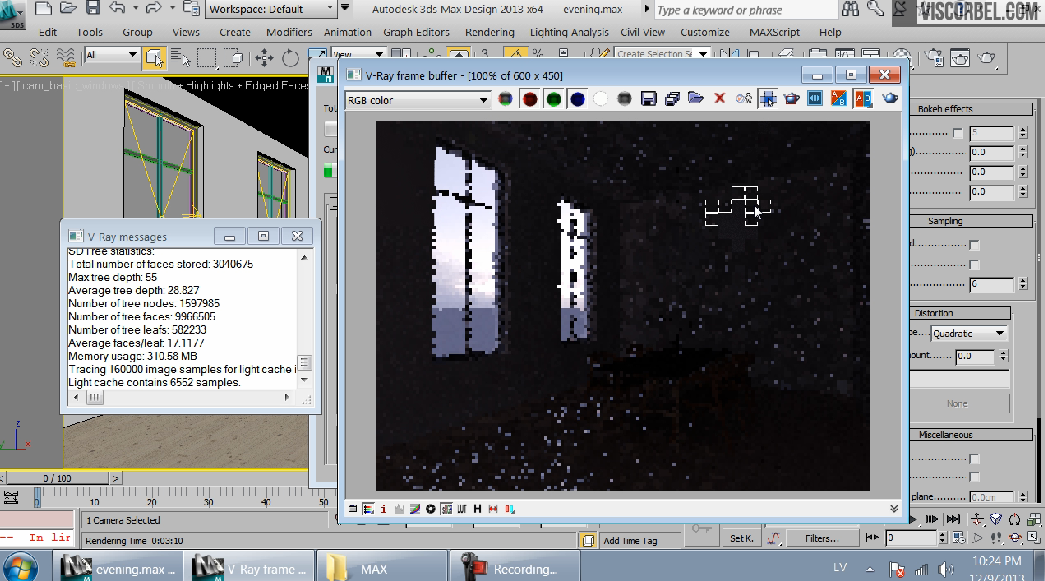
Task: Select the Link tool in main toolbar
Action: coord(12,58)
